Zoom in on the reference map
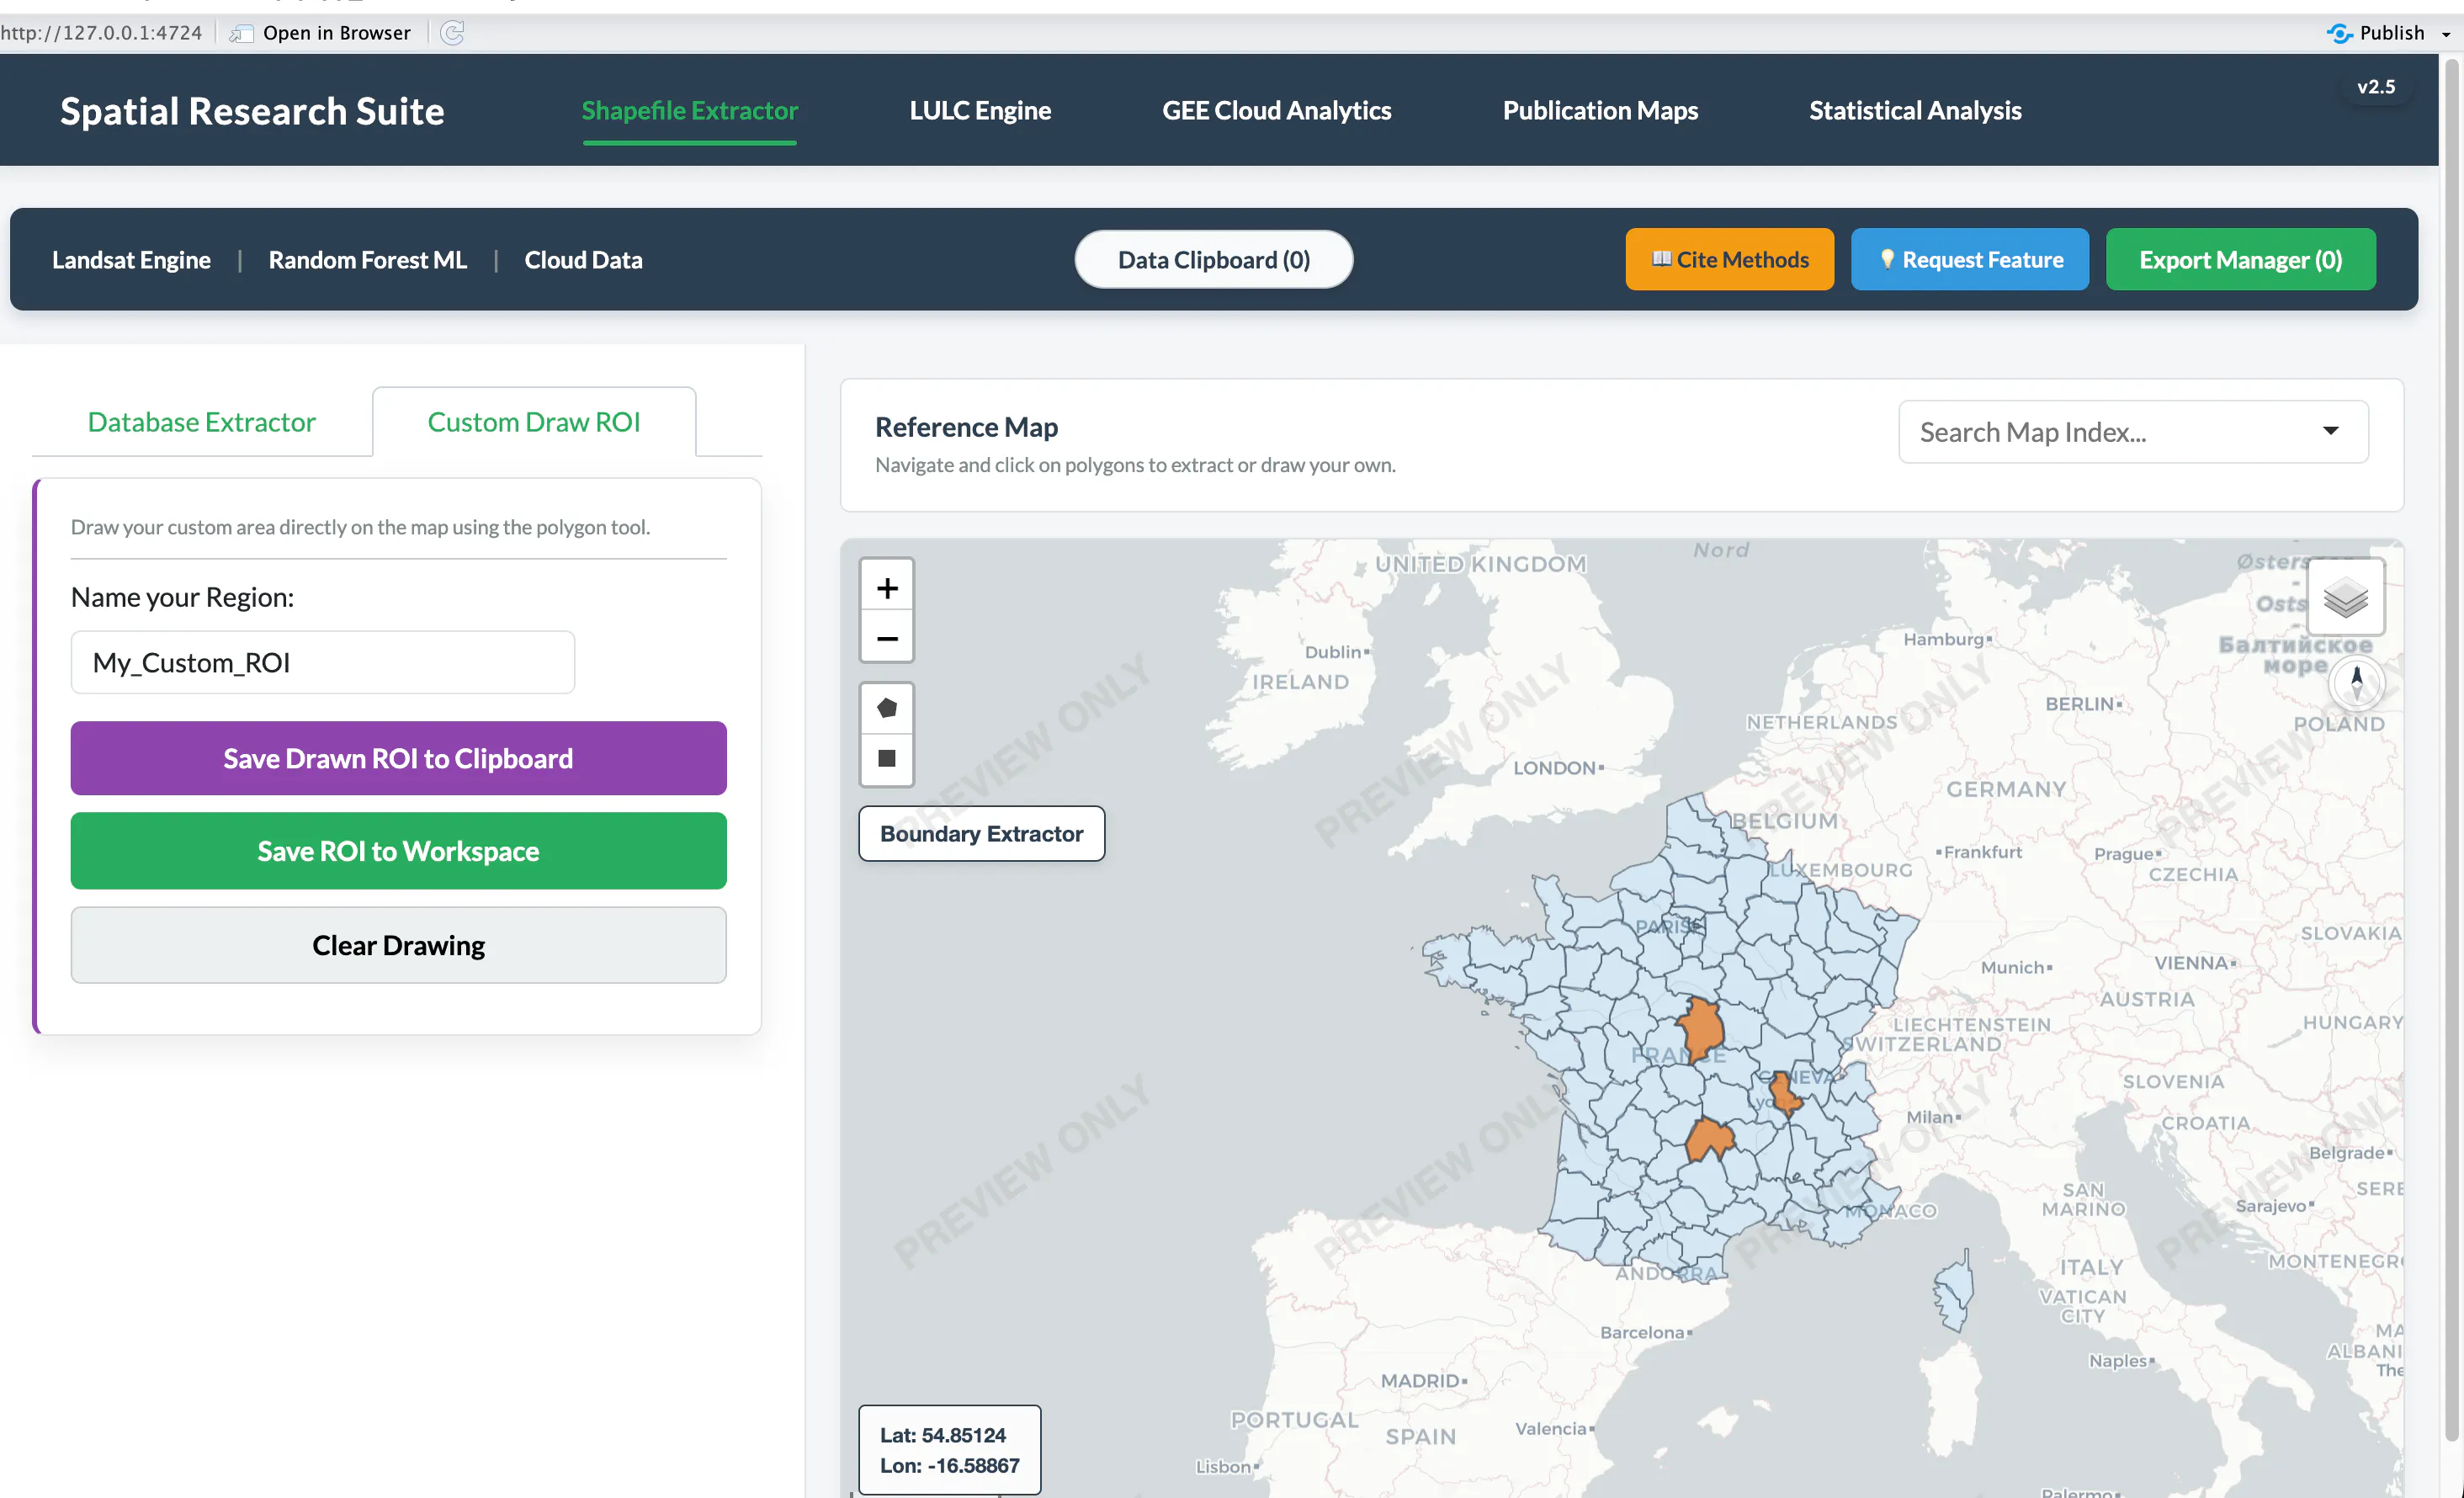The width and height of the screenshot is (2464, 1498). pos(886,587)
